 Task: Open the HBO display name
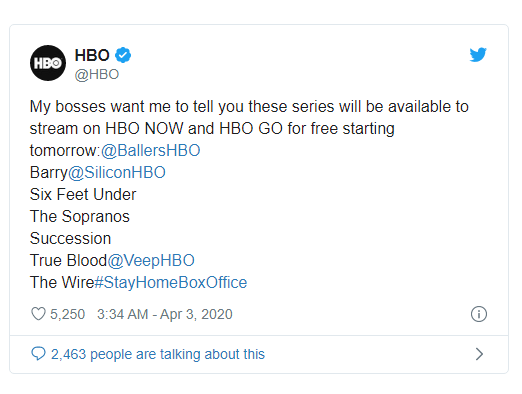coord(92,55)
